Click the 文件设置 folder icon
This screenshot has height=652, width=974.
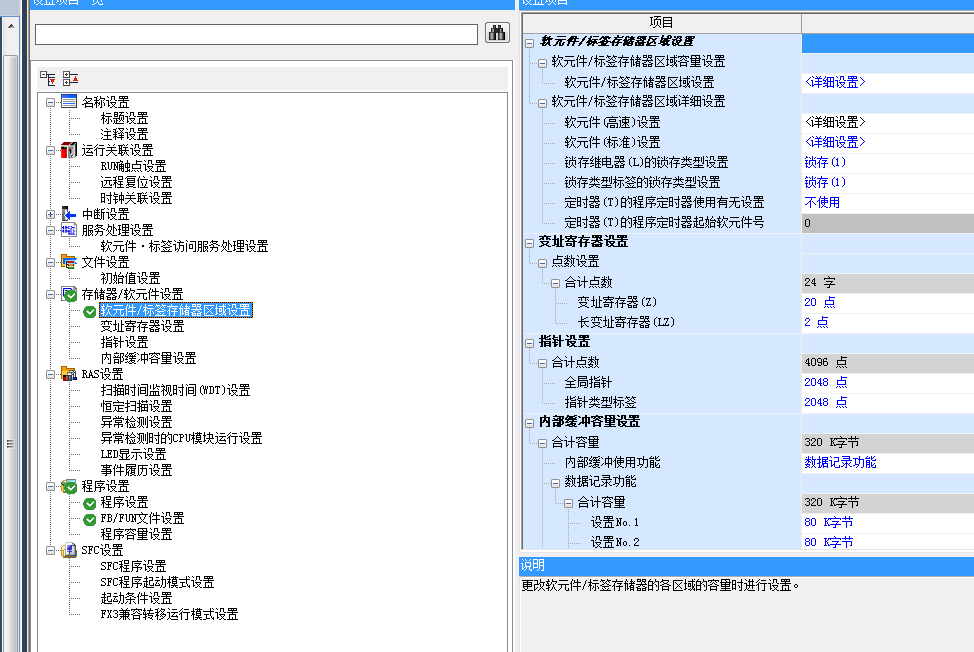(x=69, y=262)
